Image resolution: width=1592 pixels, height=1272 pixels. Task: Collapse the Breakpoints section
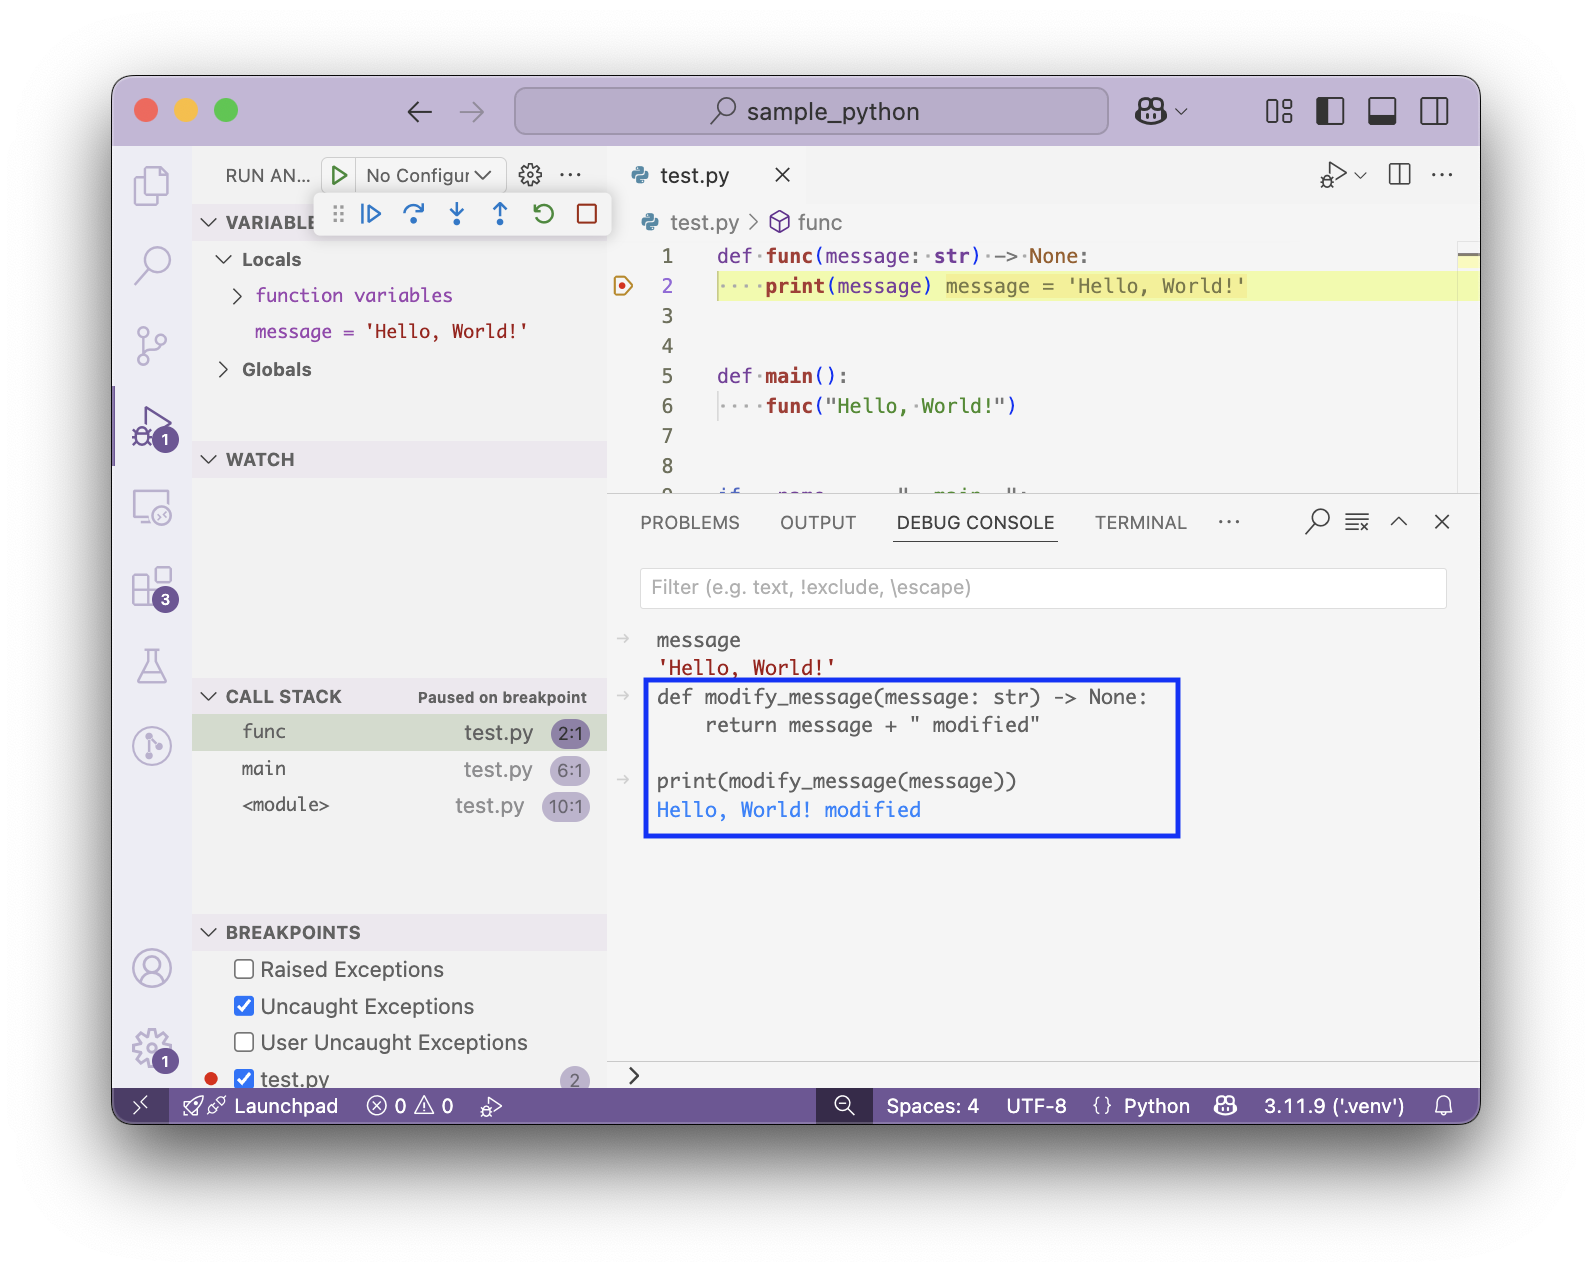click(x=209, y=932)
